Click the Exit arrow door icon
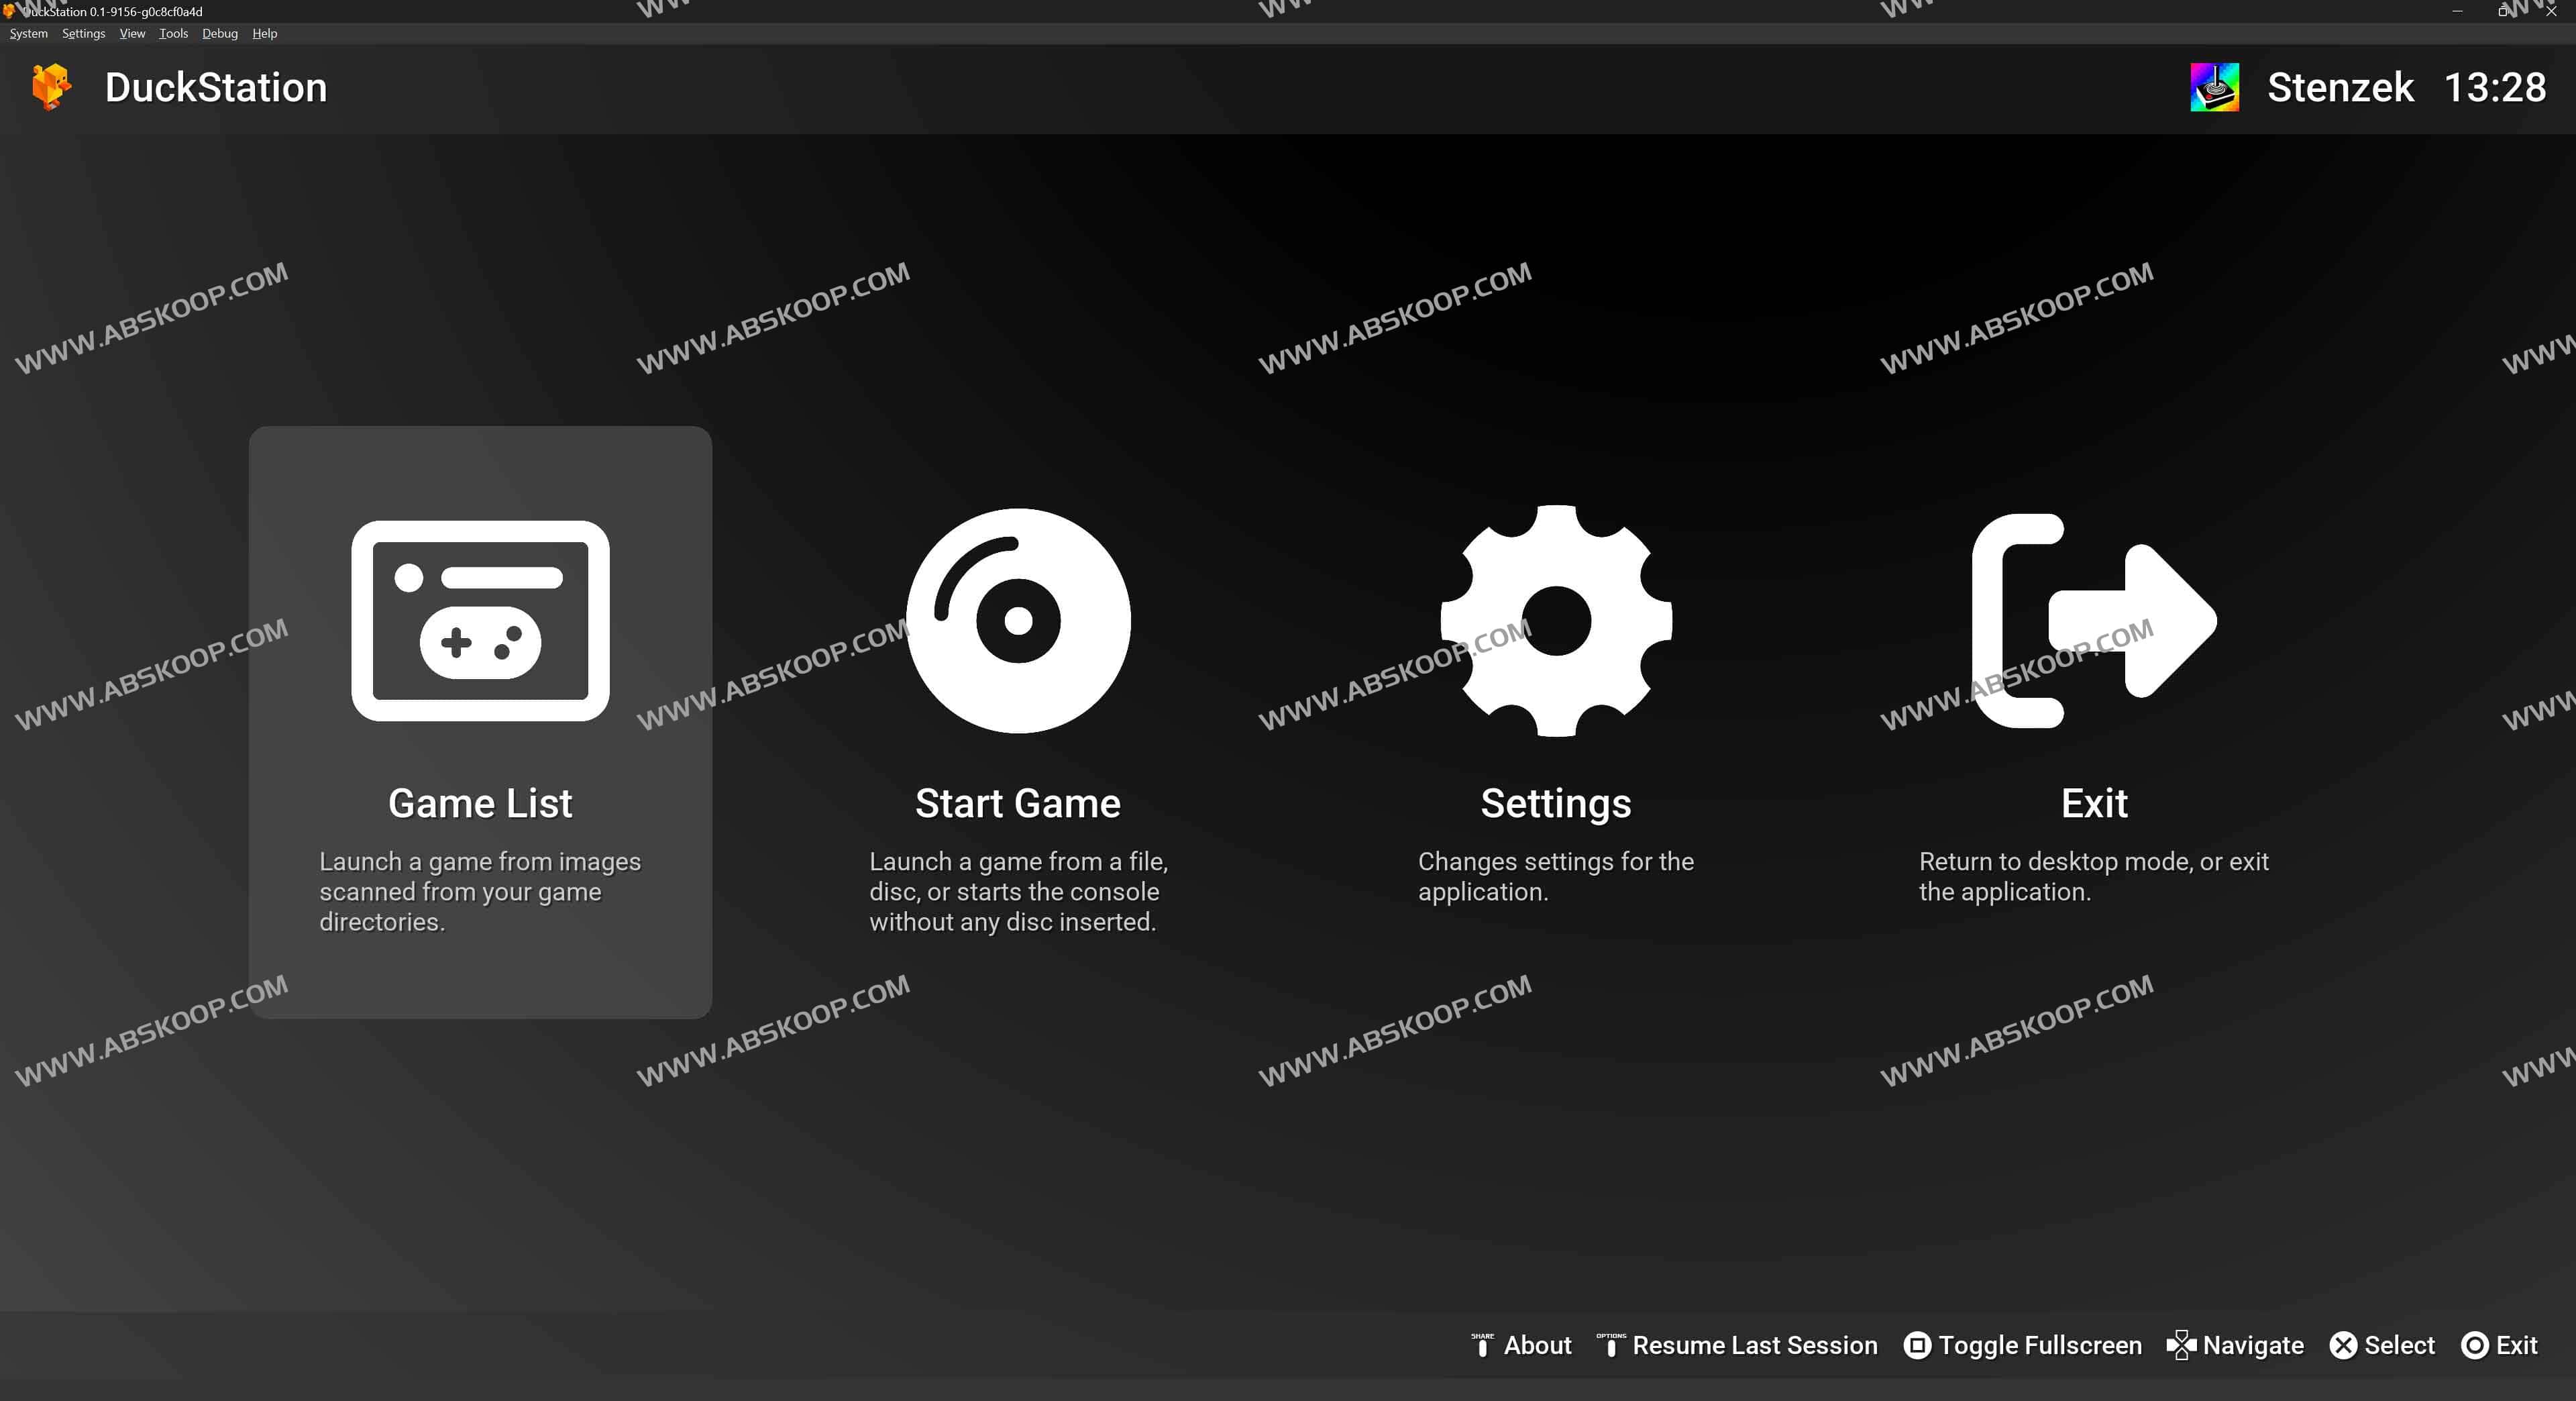This screenshot has width=2576, height=1401. click(2094, 620)
